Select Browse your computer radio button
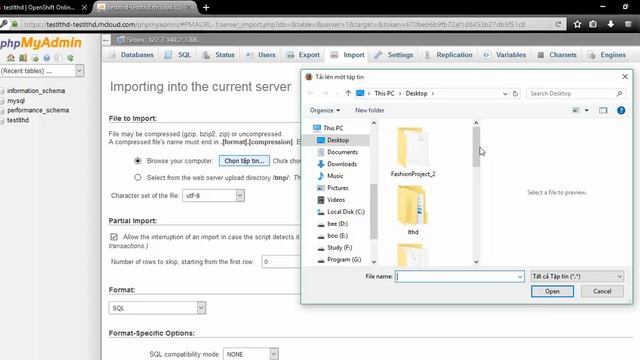Image resolution: width=640 pixels, height=360 pixels. 138,161
